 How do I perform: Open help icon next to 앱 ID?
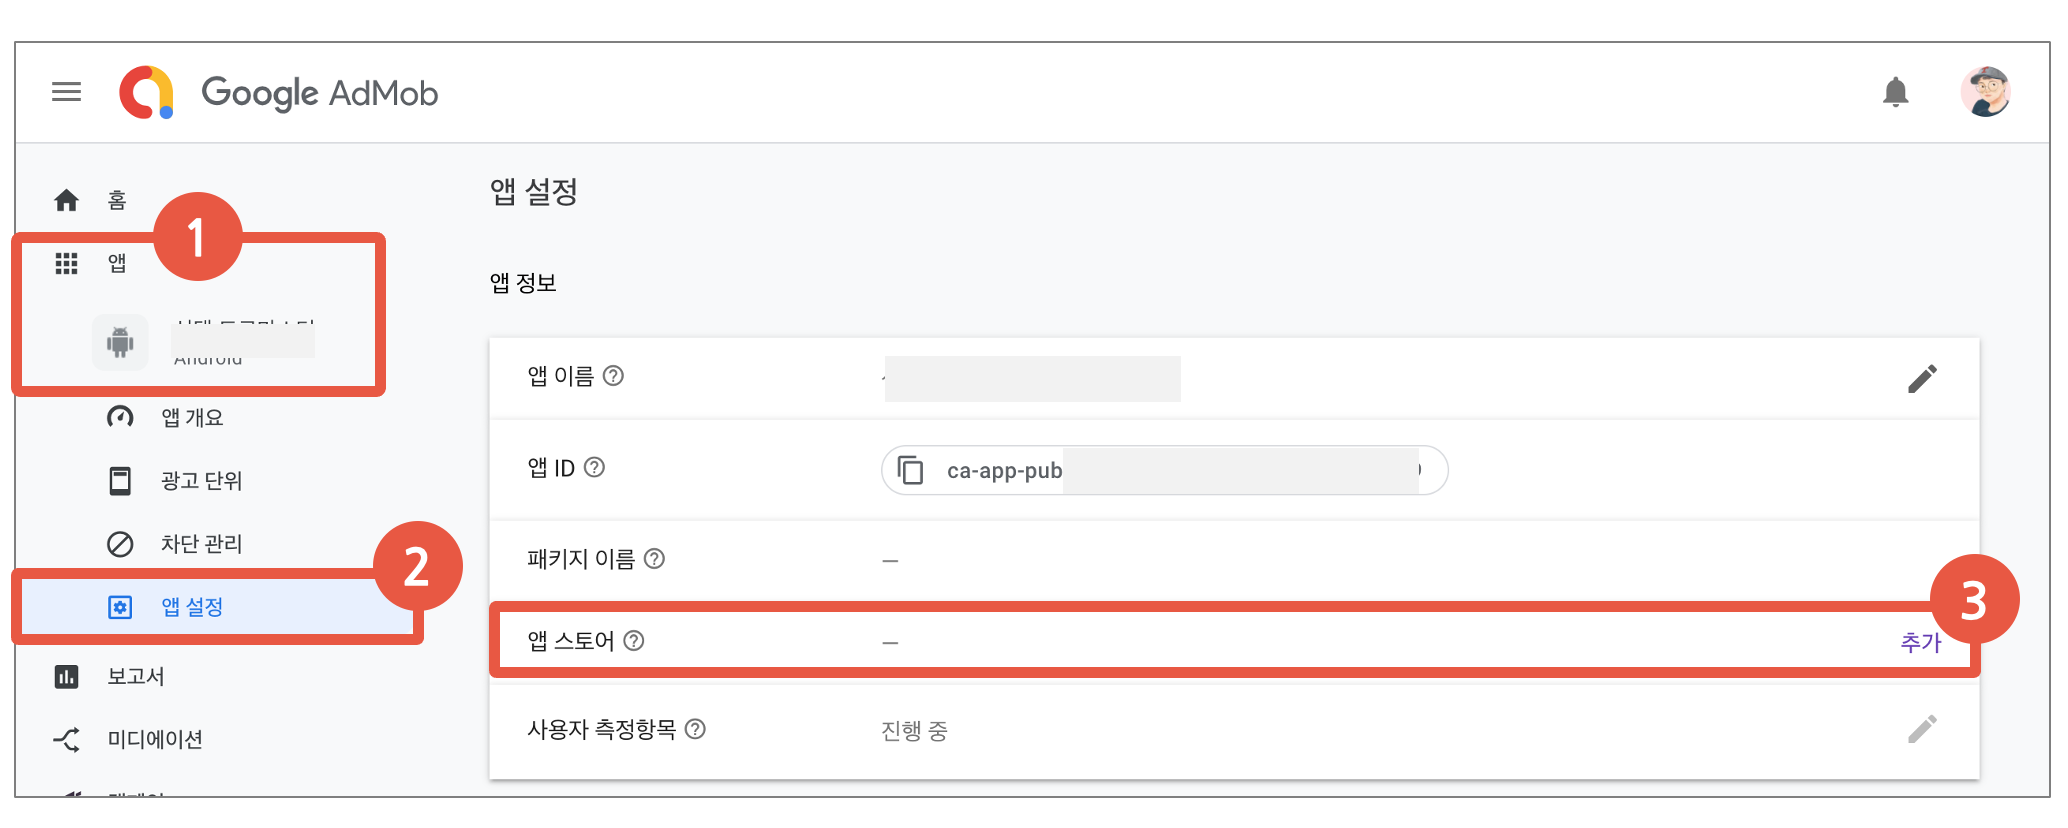pyautogui.click(x=594, y=467)
